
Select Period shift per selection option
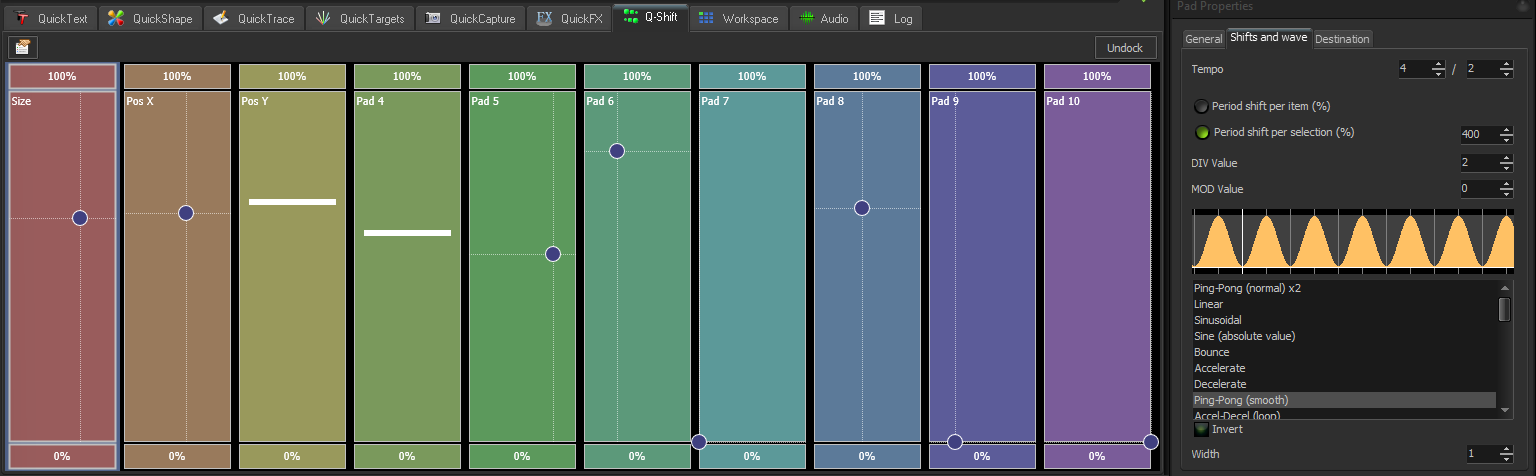(x=1201, y=132)
